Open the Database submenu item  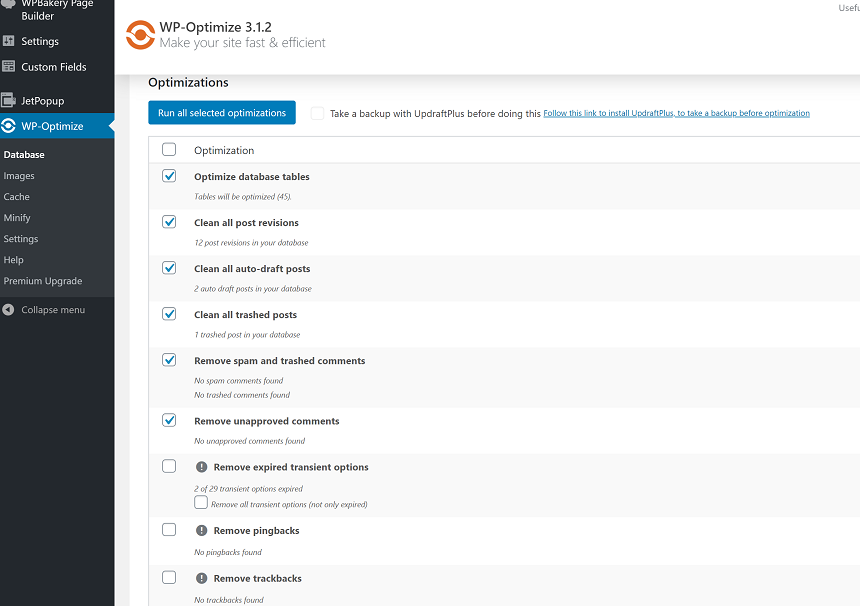pos(24,155)
